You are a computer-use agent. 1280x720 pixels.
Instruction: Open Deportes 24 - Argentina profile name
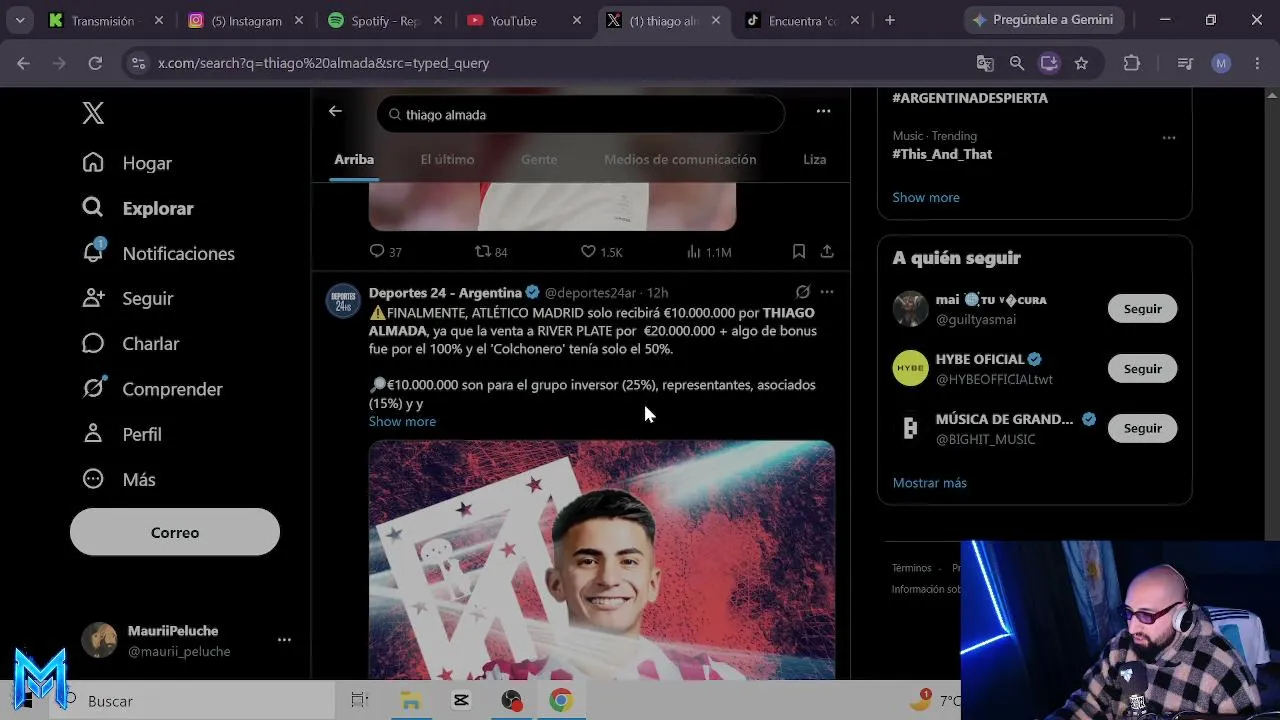click(x=445, y=292)
